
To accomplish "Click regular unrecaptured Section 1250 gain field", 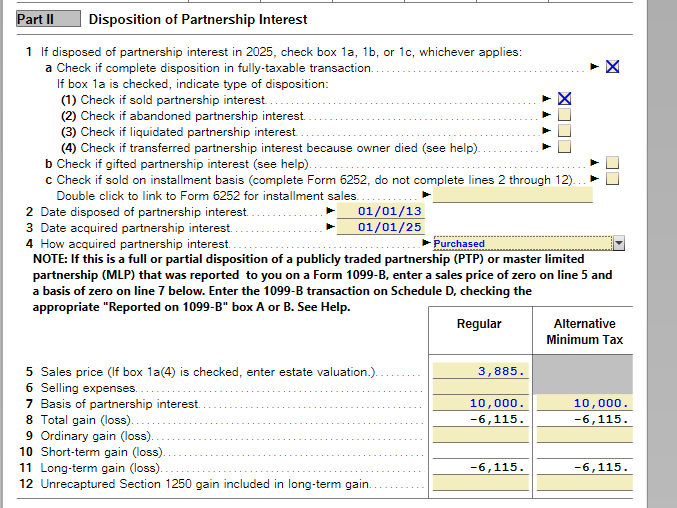I will coord(480,483).
